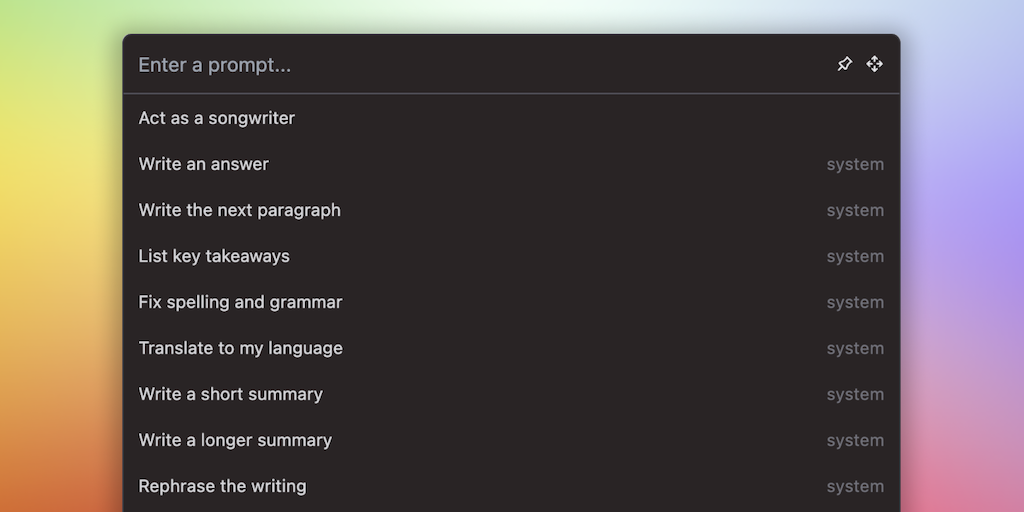
Task: Pin the prompt window
Action: [x=845, y=64]
